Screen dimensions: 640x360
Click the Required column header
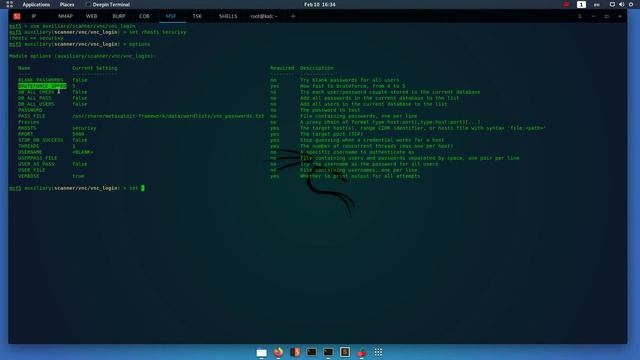[282, 68]
